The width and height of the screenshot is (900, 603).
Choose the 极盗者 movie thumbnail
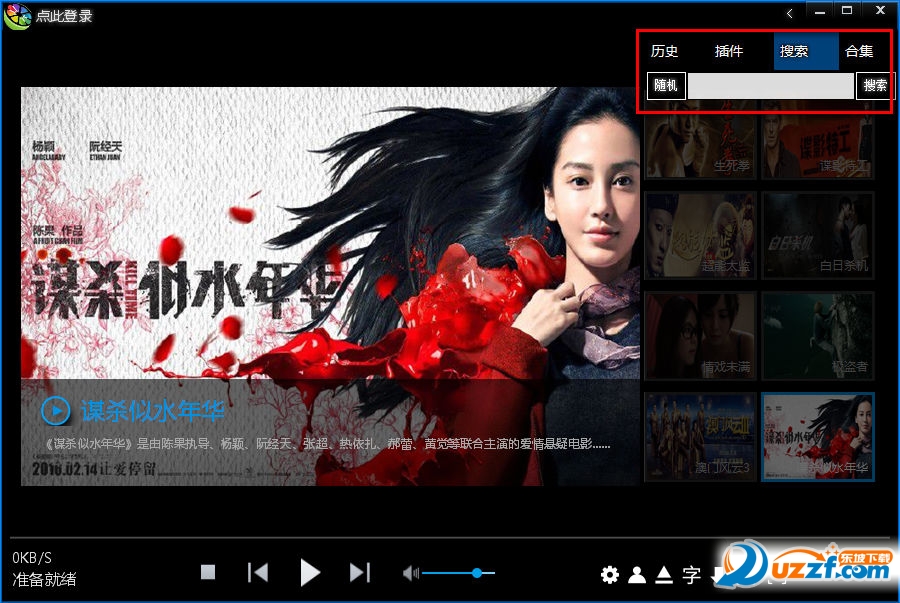818,336
